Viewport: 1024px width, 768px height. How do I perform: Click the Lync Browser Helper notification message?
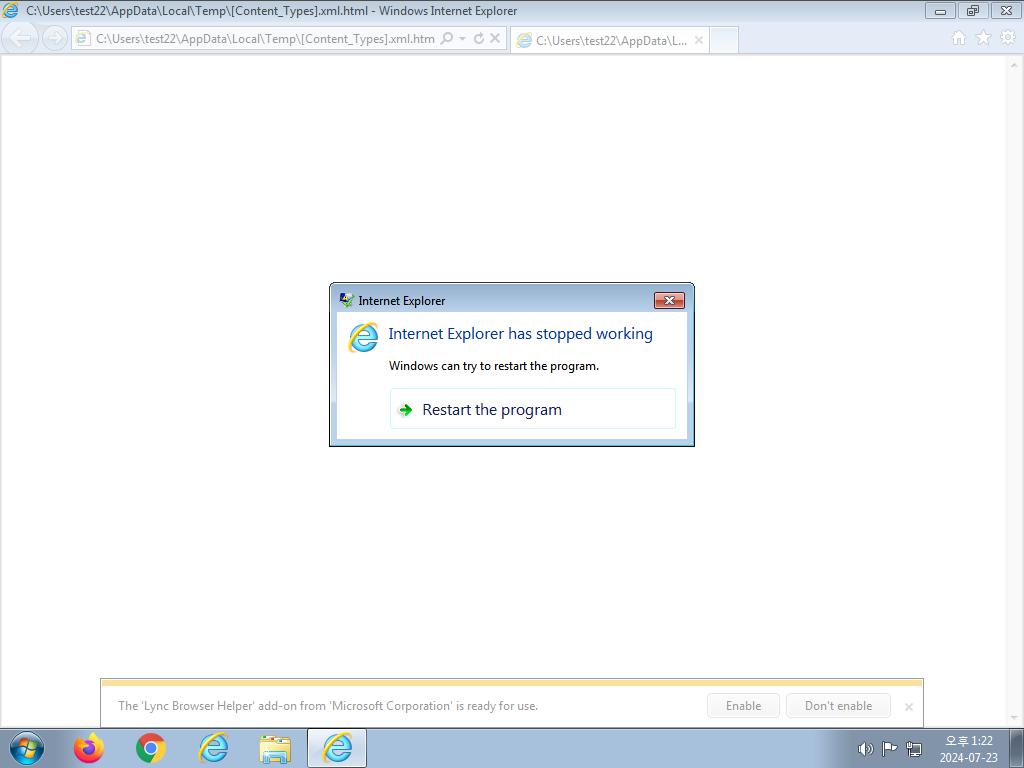pos(328,705)
